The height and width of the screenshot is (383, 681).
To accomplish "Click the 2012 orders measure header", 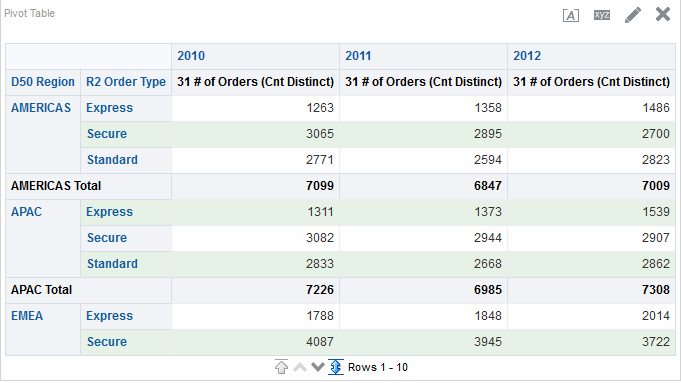I will point(592,82).
